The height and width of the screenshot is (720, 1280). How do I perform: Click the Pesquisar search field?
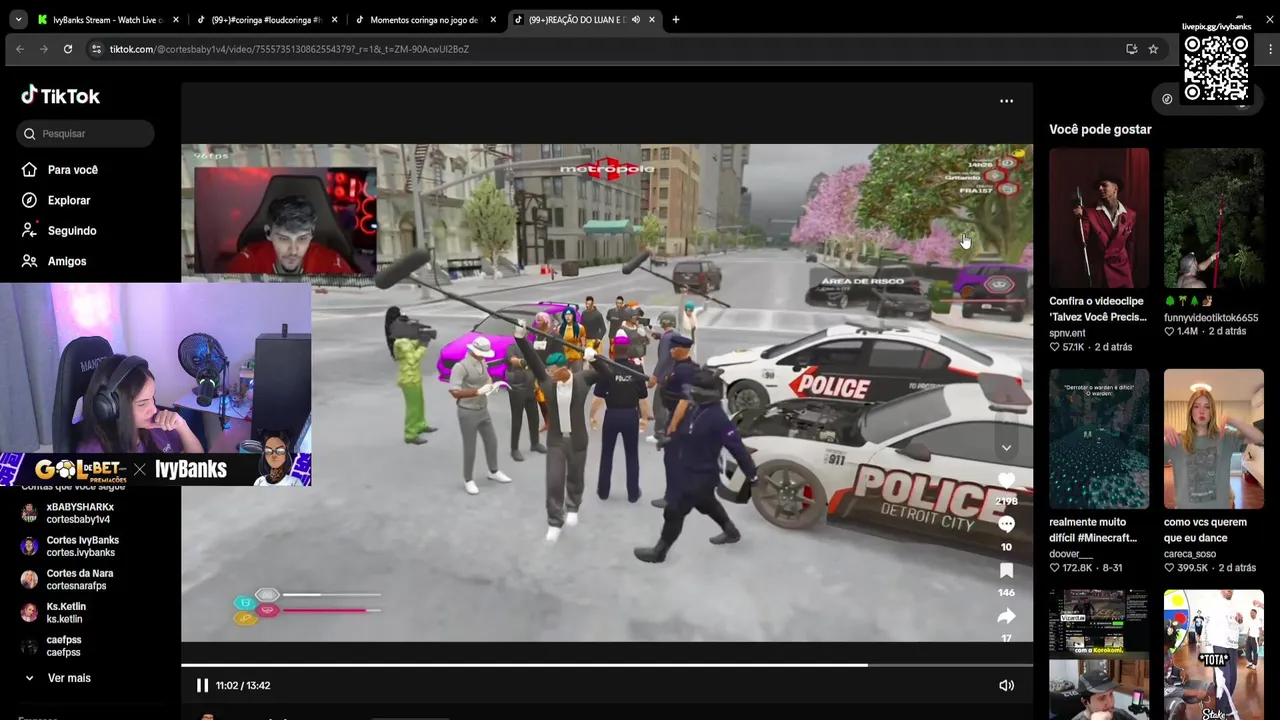tap(85, 133)
